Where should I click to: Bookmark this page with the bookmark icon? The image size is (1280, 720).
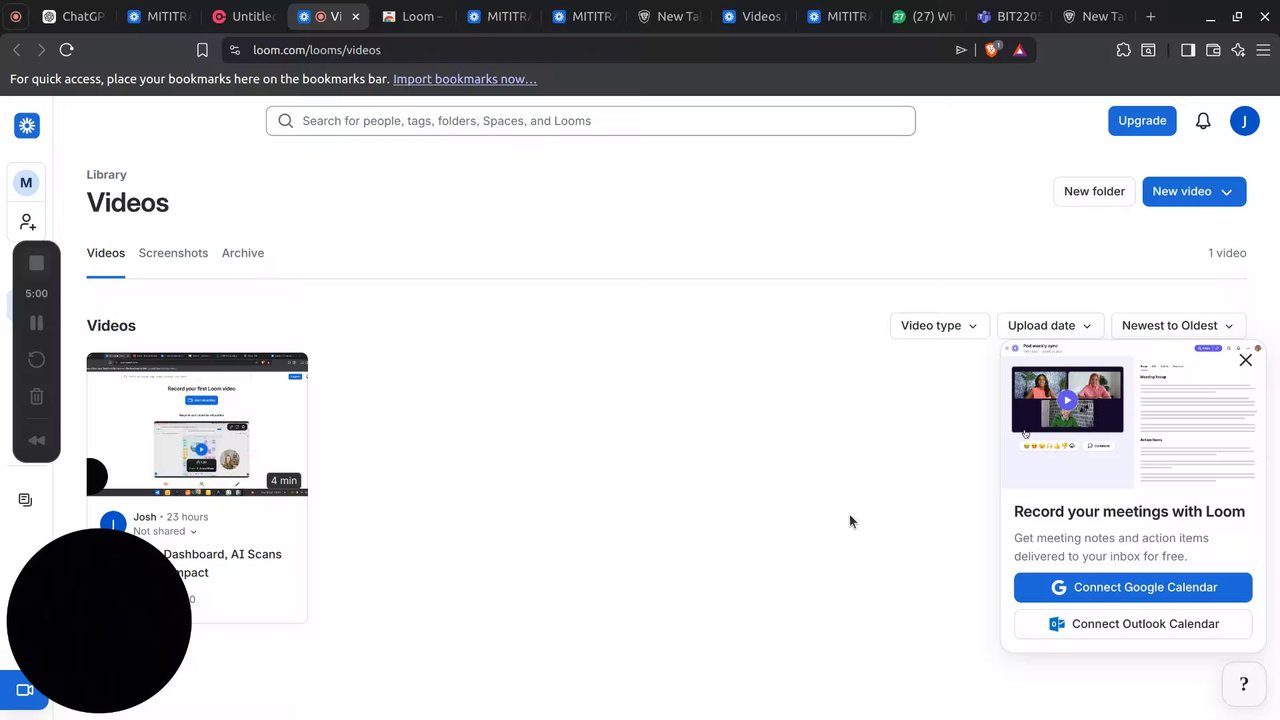point(202,50)
